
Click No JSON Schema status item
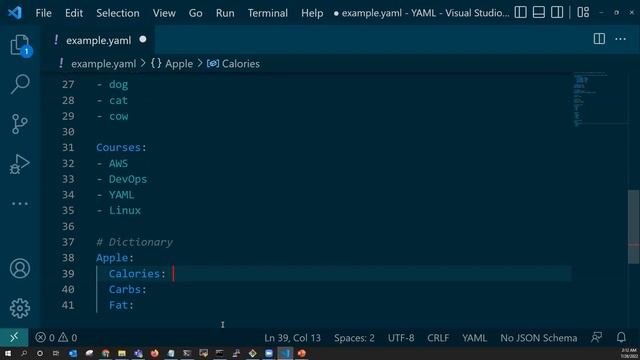point(538,338)
